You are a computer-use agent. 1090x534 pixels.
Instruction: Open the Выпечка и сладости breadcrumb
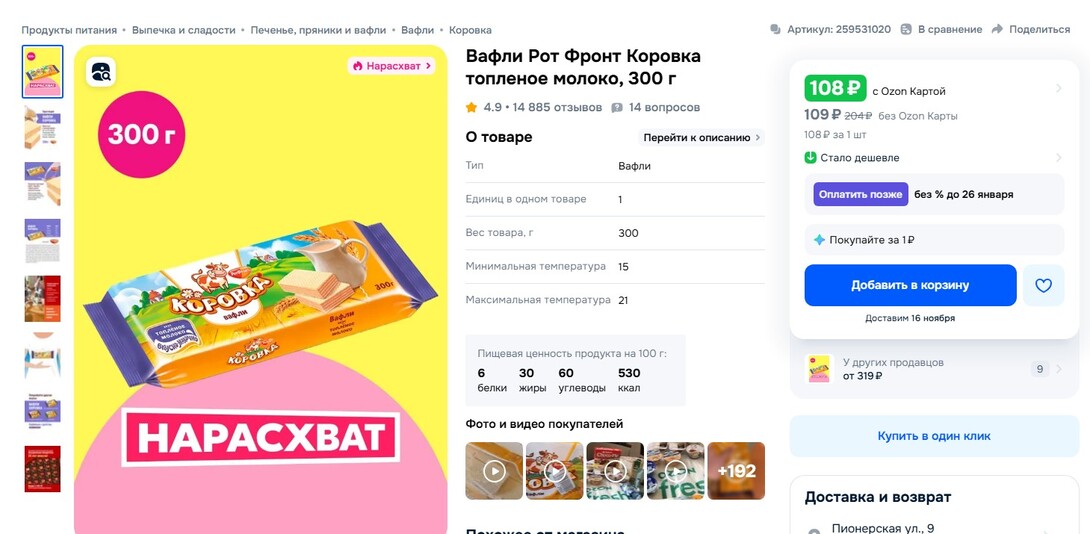point(184,30)
